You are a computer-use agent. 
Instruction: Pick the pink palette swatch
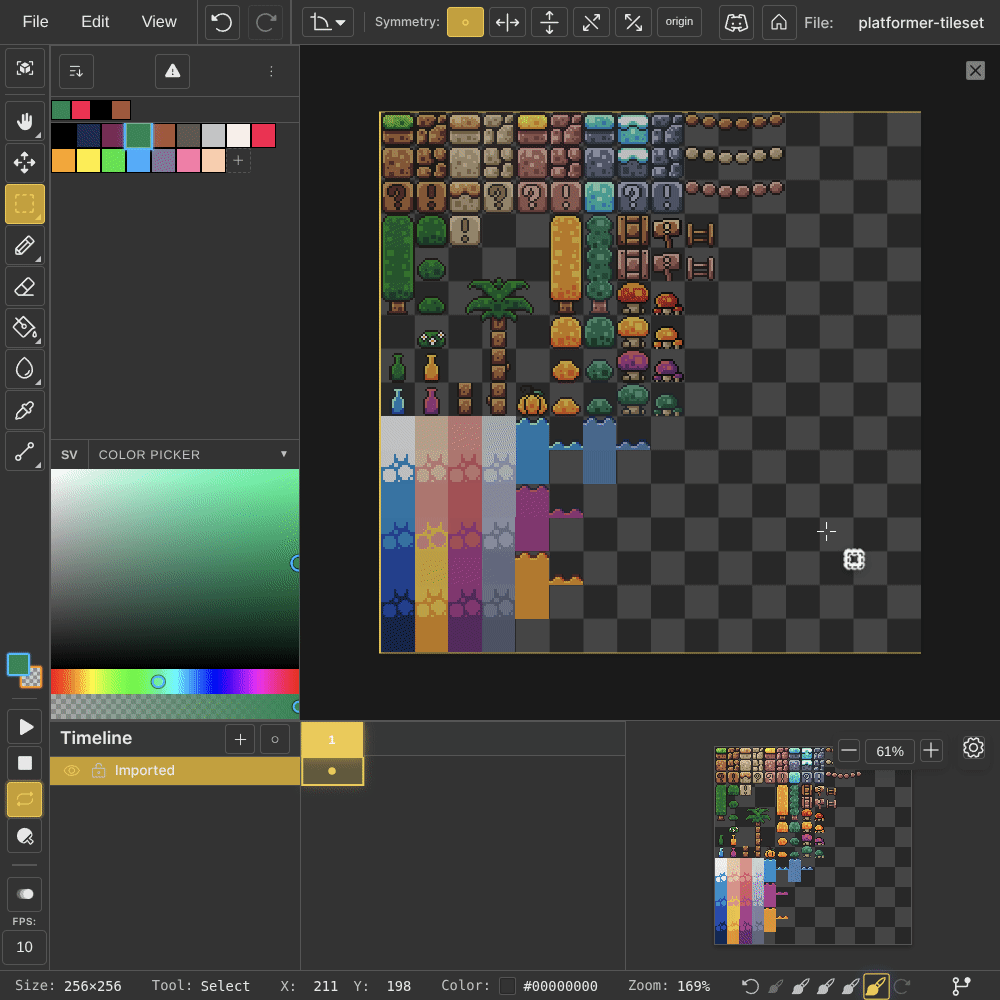point(188,160)
